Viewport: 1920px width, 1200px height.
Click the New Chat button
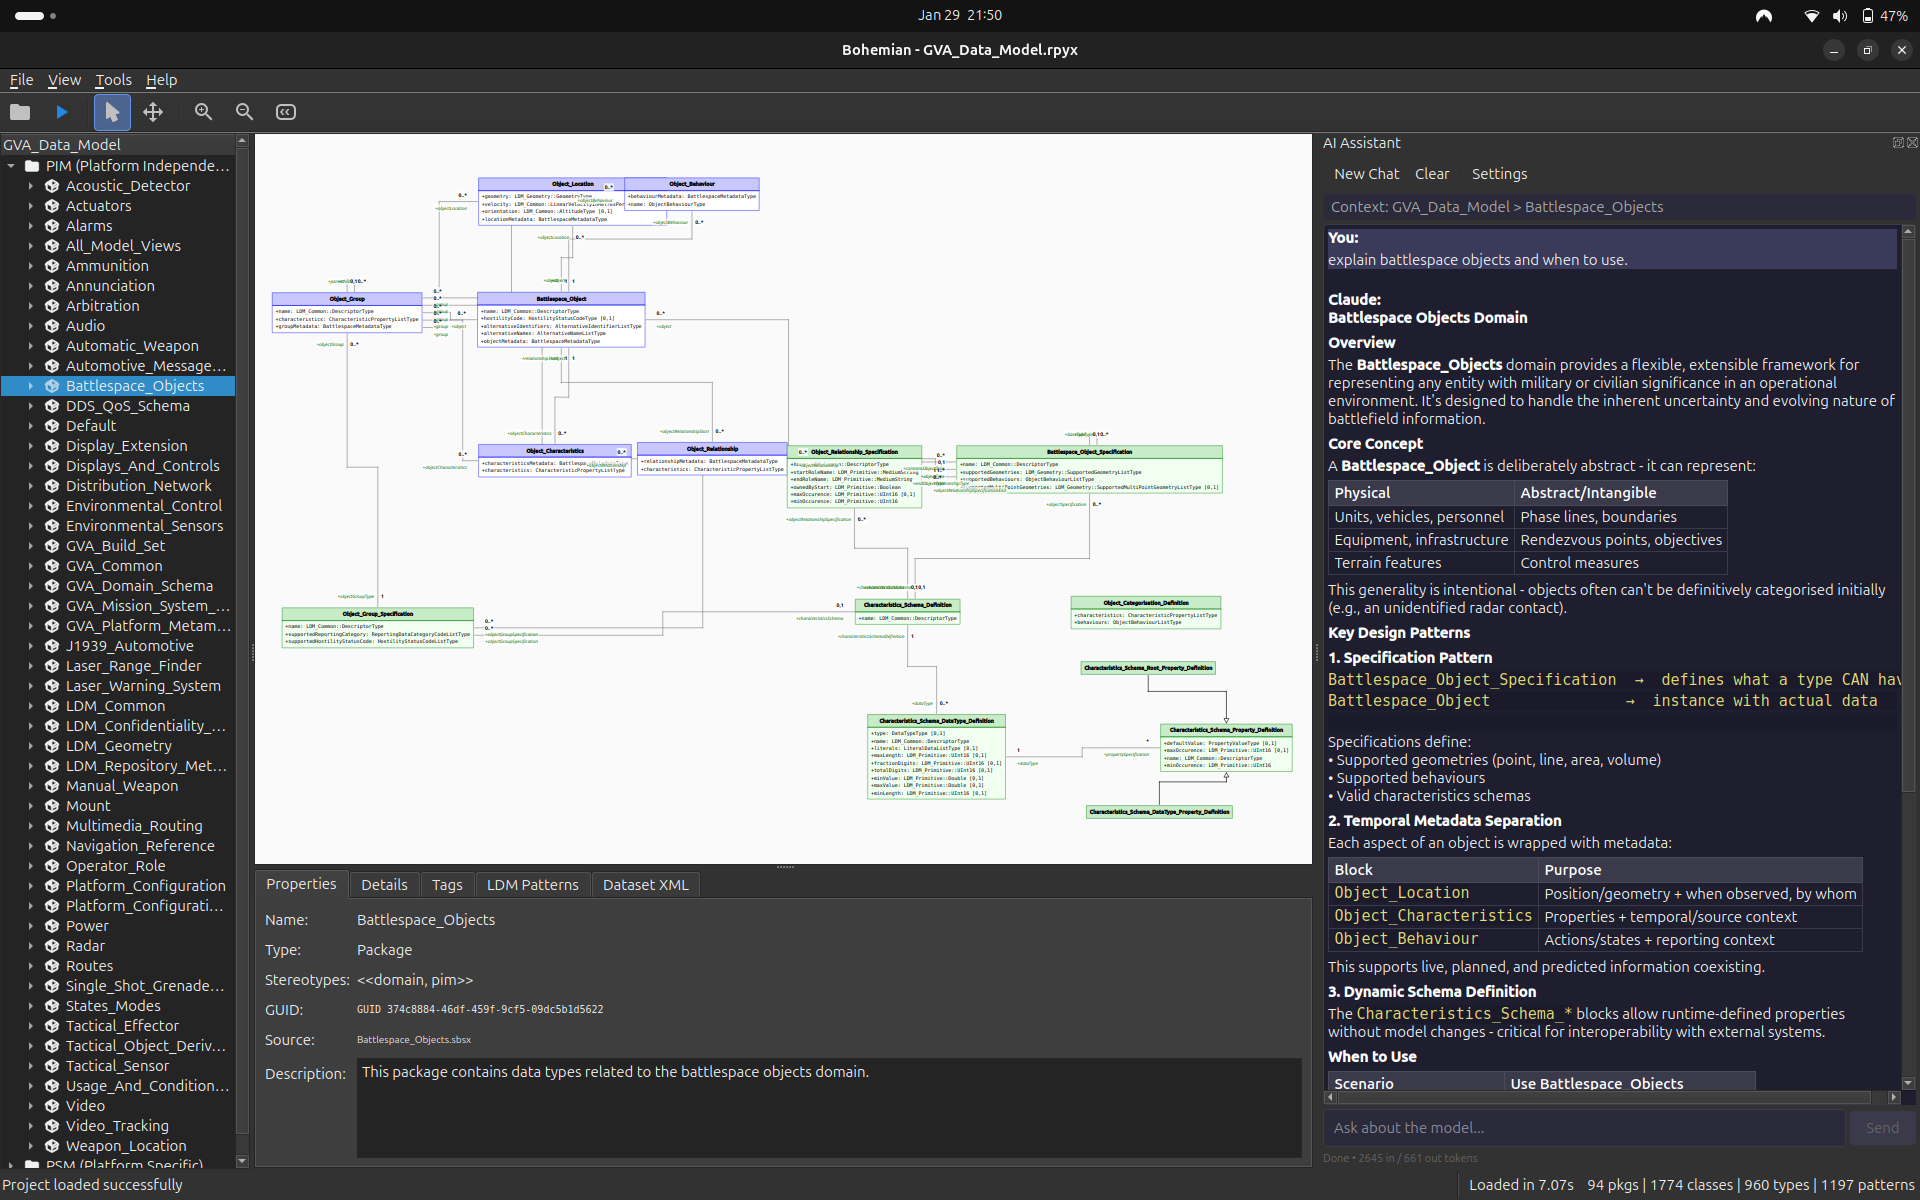pos(1366,174)
